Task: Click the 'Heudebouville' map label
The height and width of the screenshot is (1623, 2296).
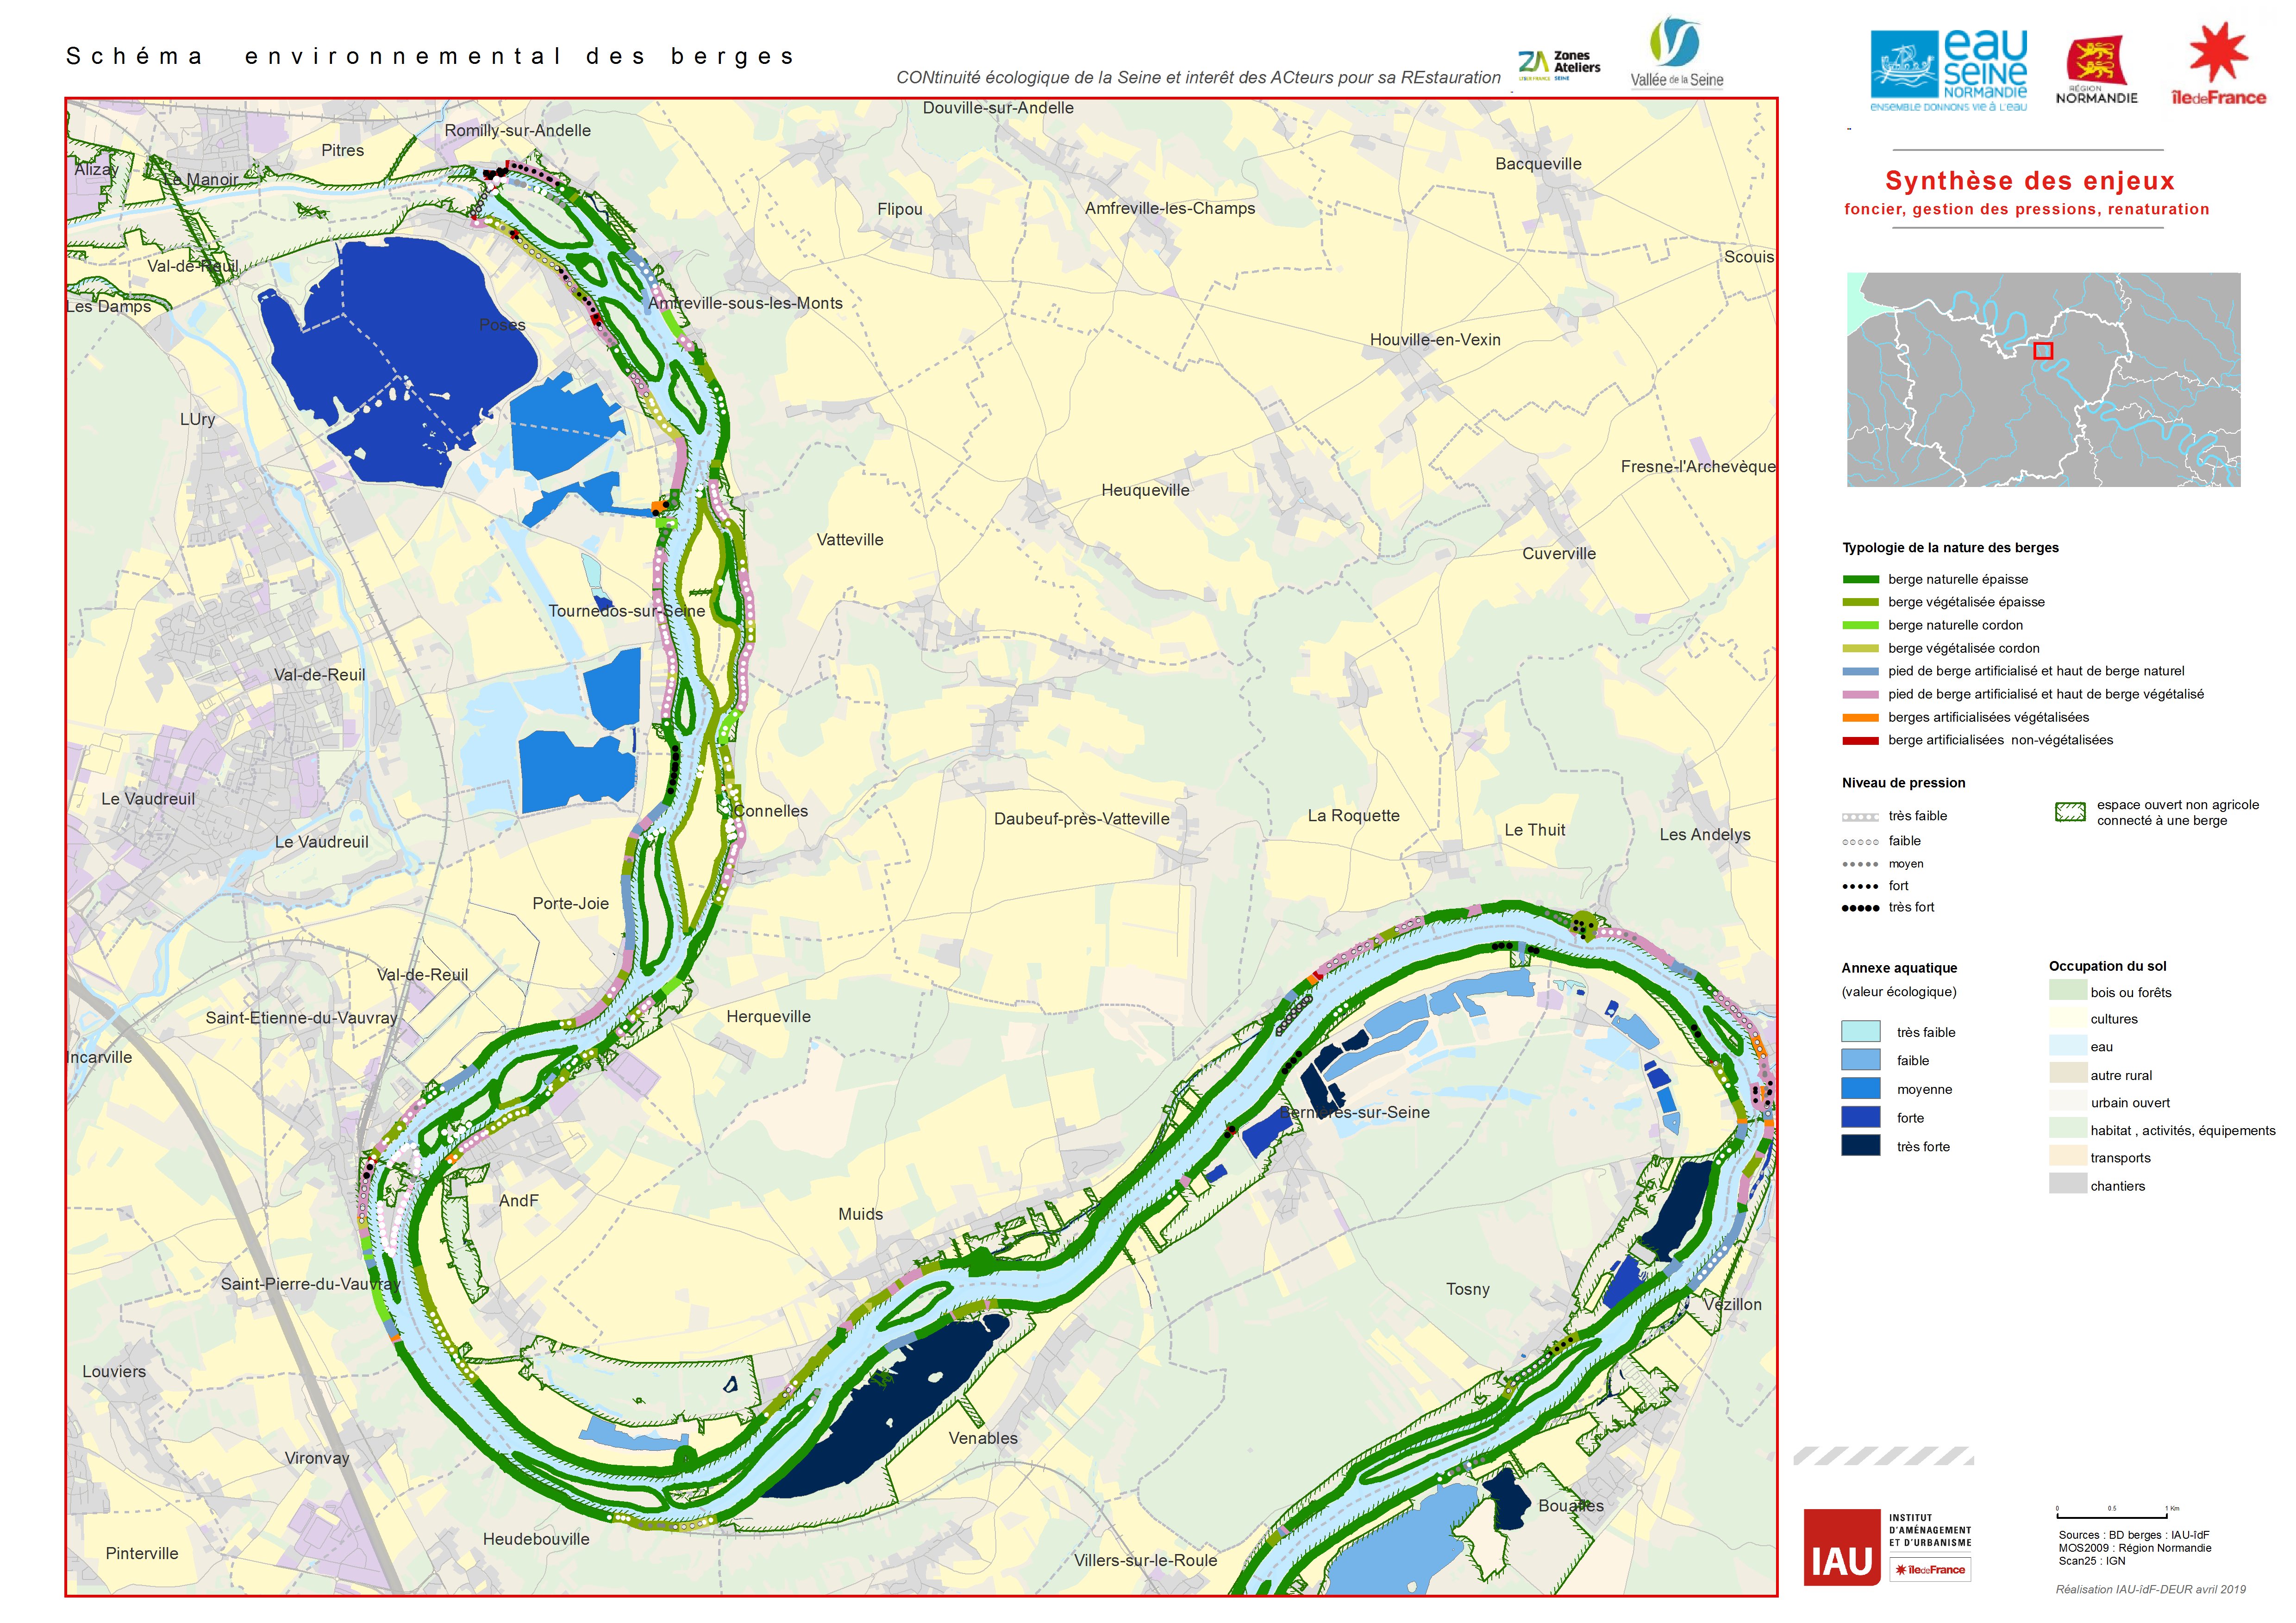Action: pyautogui.click(x=536, y=1539)
